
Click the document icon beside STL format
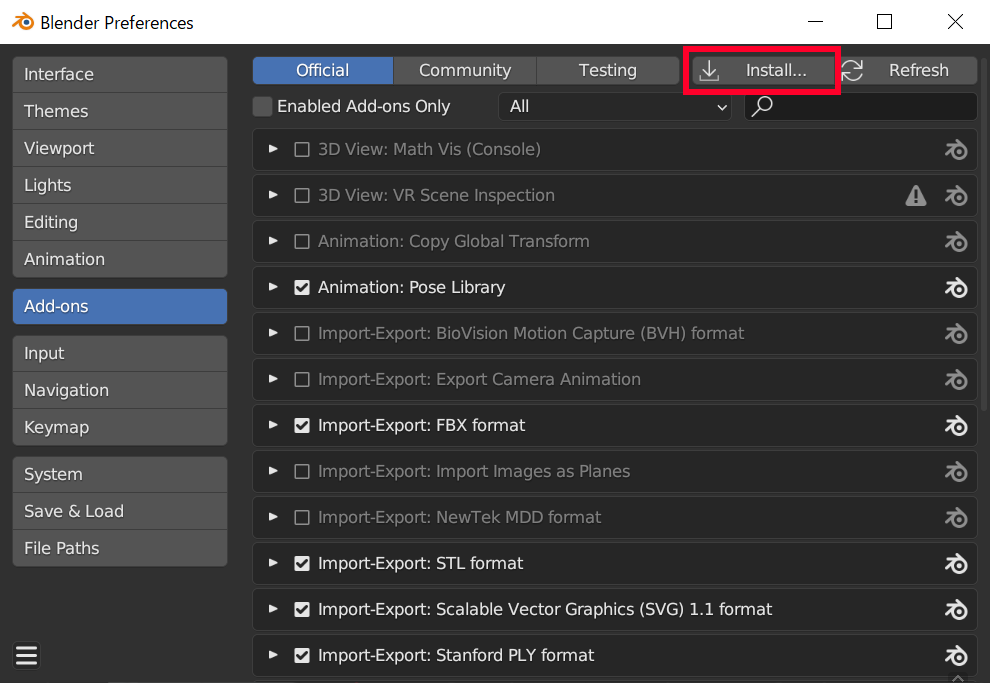956,563
